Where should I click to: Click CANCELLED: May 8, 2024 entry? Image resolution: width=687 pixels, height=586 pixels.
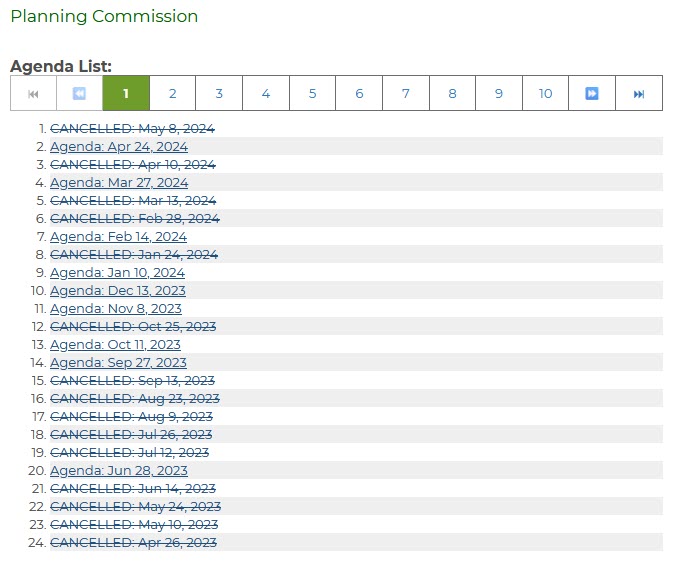(132, 129)
